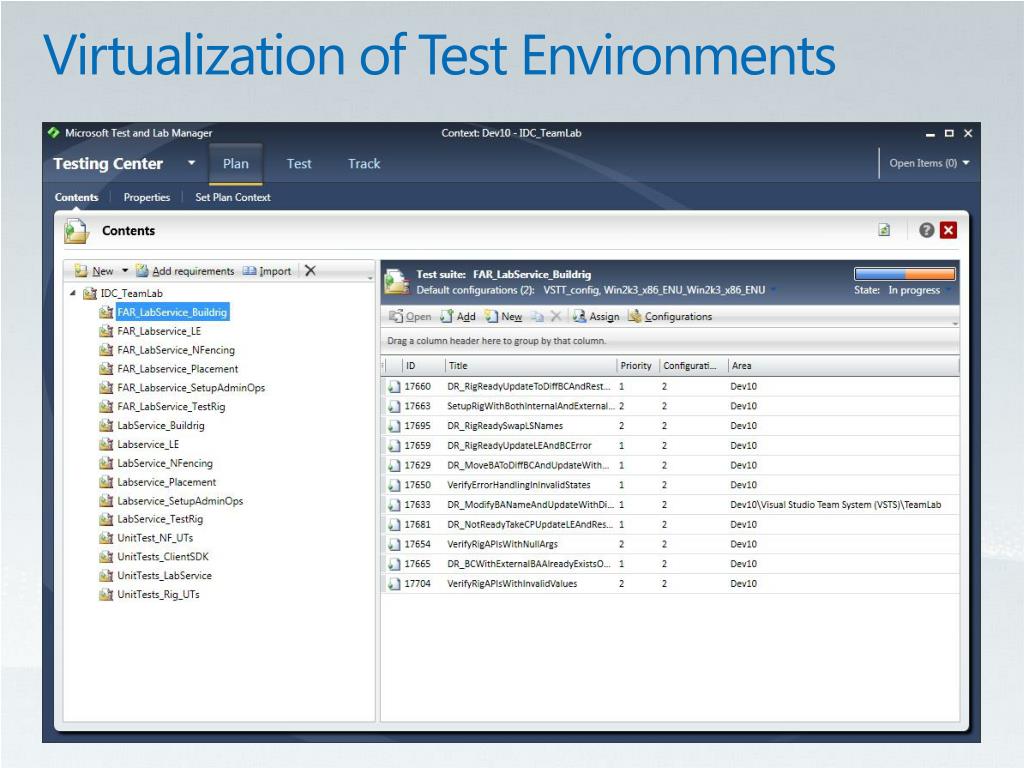Switch to the Test tab
This screenshot has height=768, width=1024.
click(x=299, y=163)
